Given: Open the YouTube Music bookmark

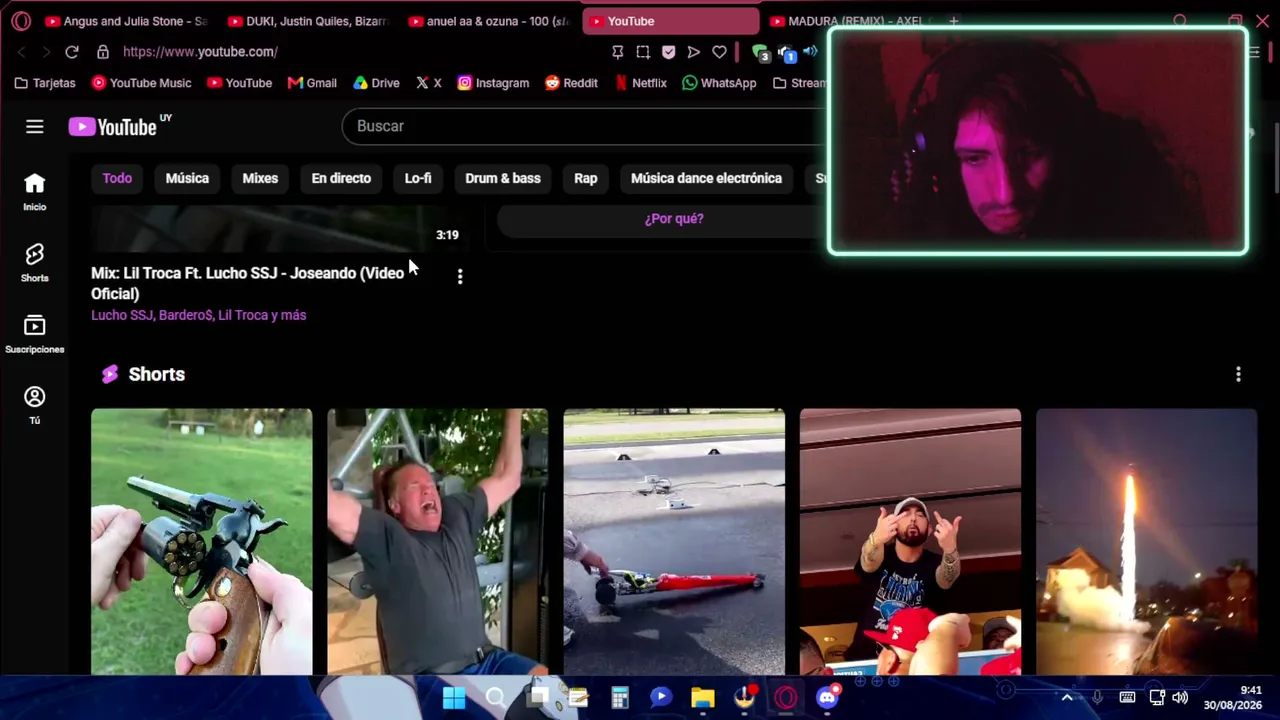Looking at the screenshot, I should click(x=141, y=83).
